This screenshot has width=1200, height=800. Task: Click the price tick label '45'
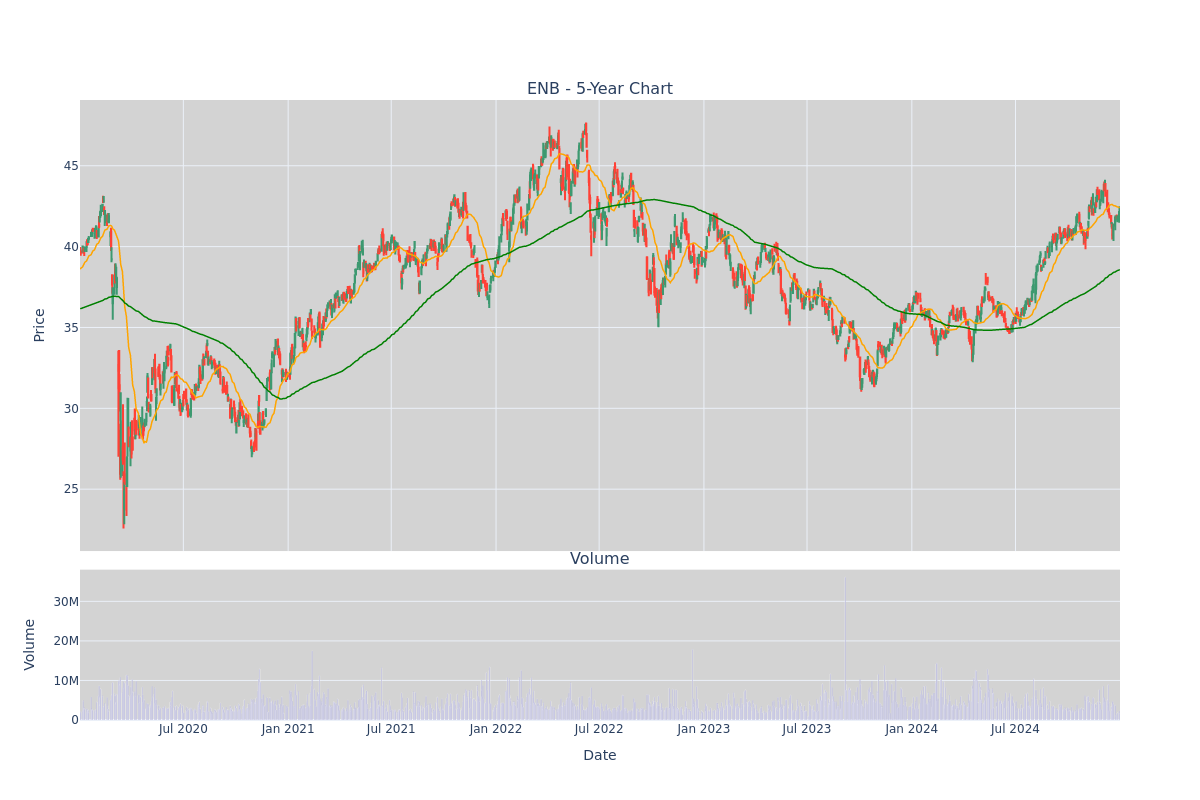[x=71, y=166]
